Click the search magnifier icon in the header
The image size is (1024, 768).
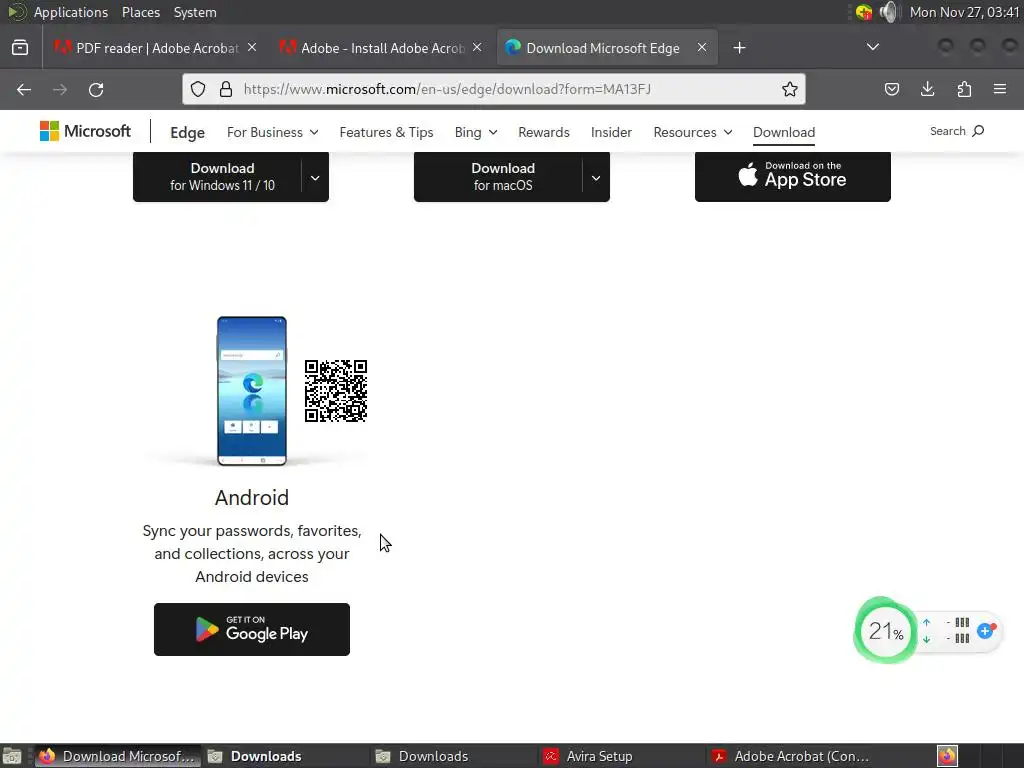point(978,131)
